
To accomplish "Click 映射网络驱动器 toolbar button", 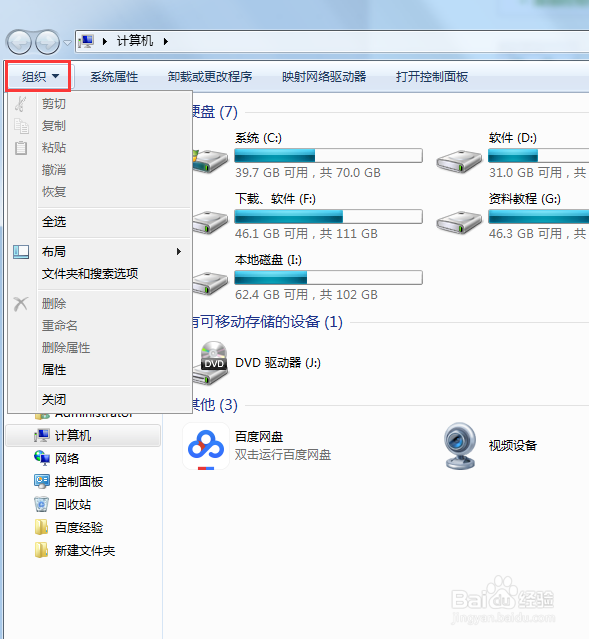I will [324, 77].
